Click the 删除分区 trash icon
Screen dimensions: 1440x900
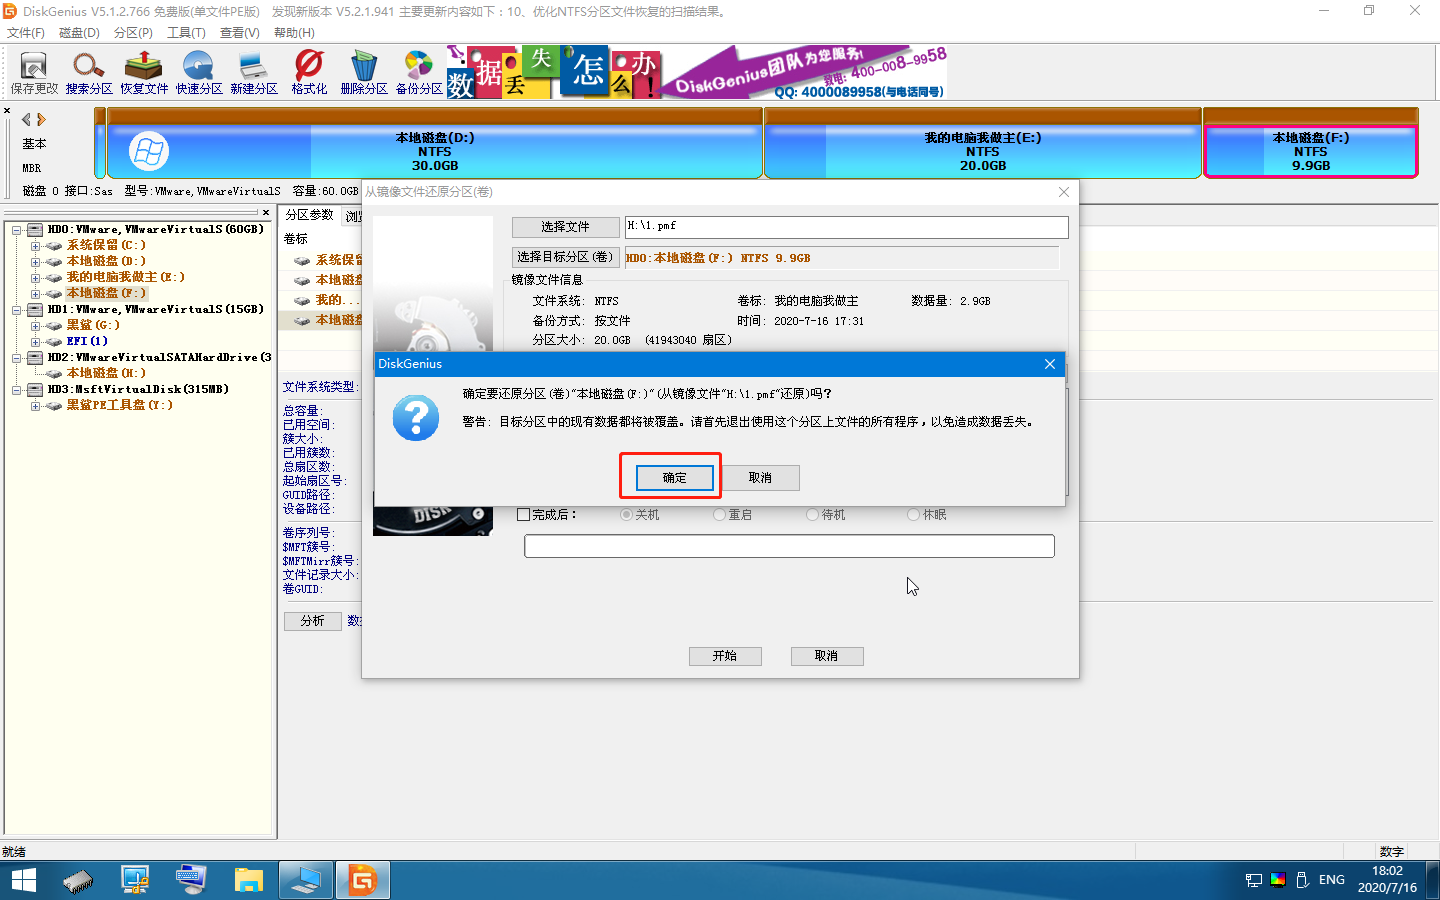(x=364, y=73)
